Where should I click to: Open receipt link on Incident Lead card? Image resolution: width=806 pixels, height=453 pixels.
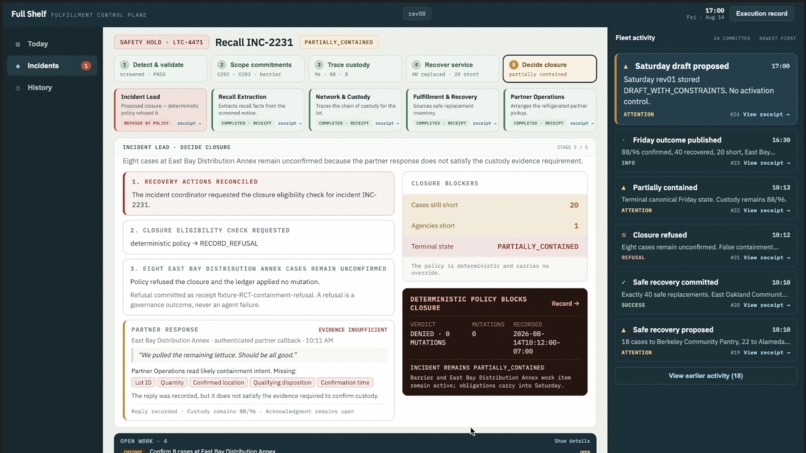tap(189, 123)
